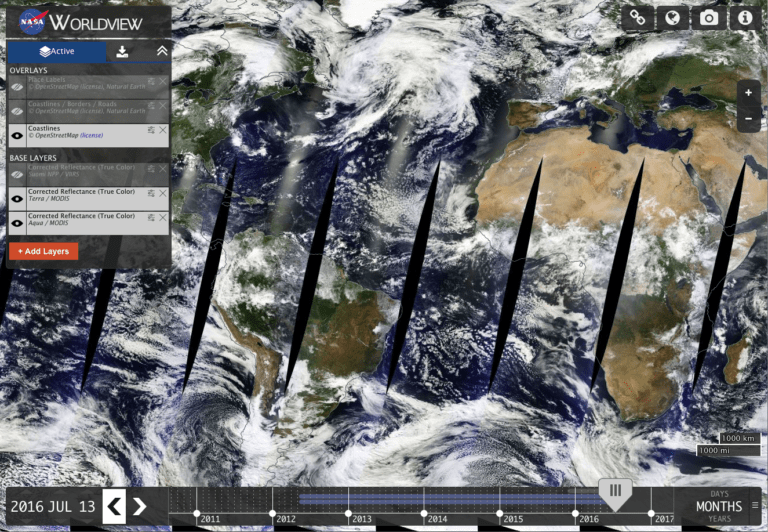Image resolution: width=768 pixels, height=532 pixels.
Task: Collapse the timeline with the side handle
Action: [756, 506]
